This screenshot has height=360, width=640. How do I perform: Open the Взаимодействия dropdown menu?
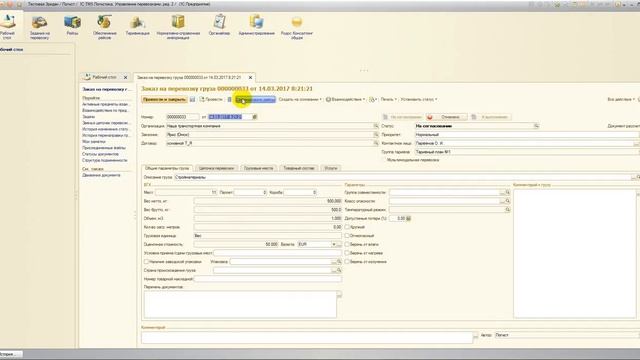[x=345, y=99]
